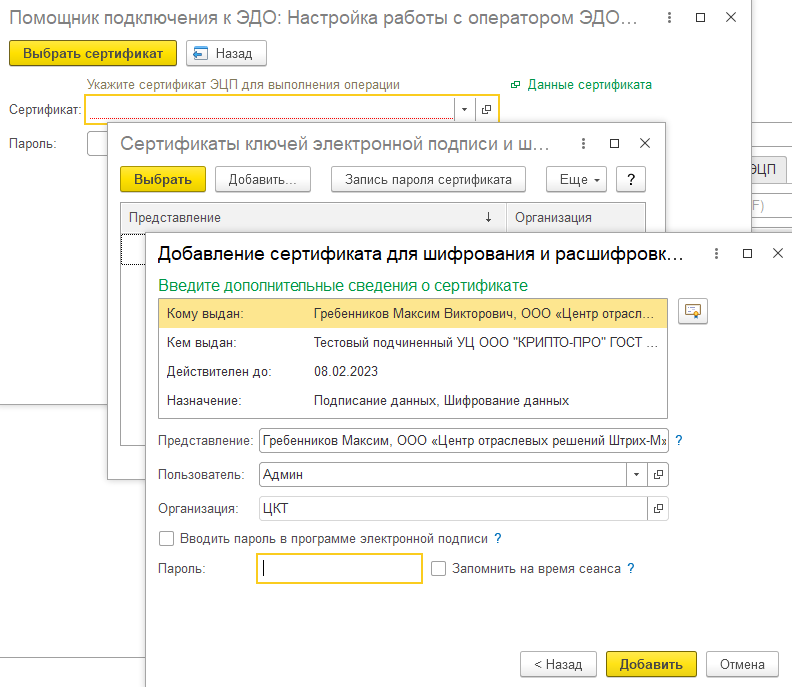
Task: Expand the Сертификат dropdown list
Action: click(x=465, y=109)
